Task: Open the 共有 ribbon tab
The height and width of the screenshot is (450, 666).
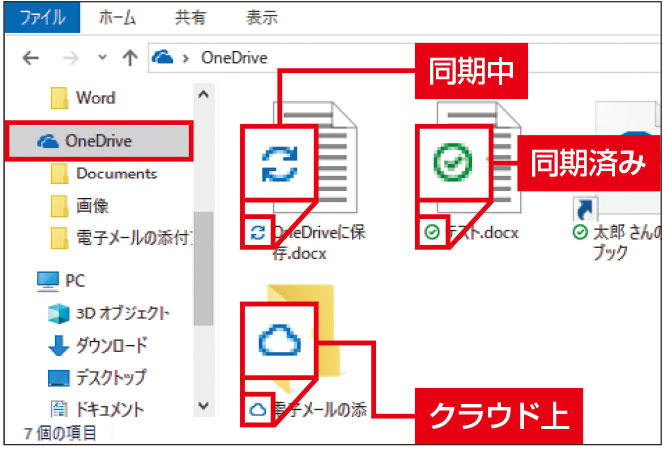Action: coord(190,18)
